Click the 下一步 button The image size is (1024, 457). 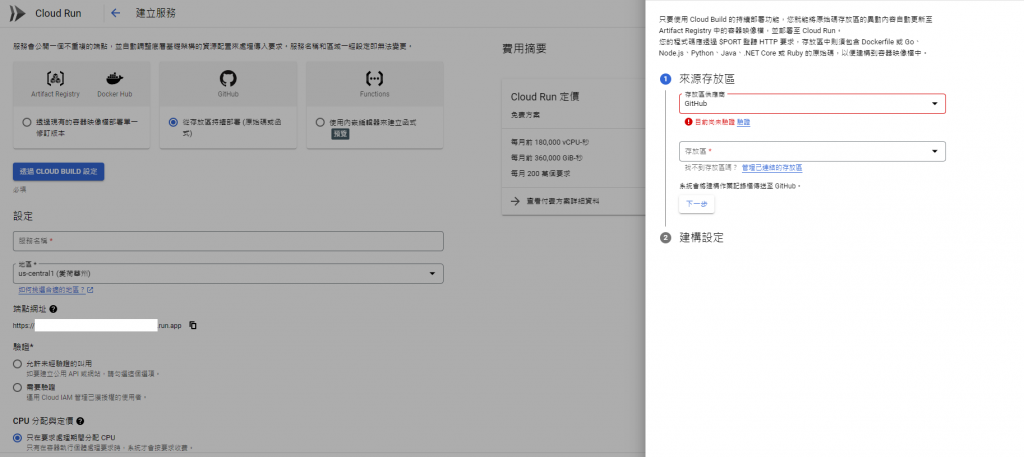[696, 204]
